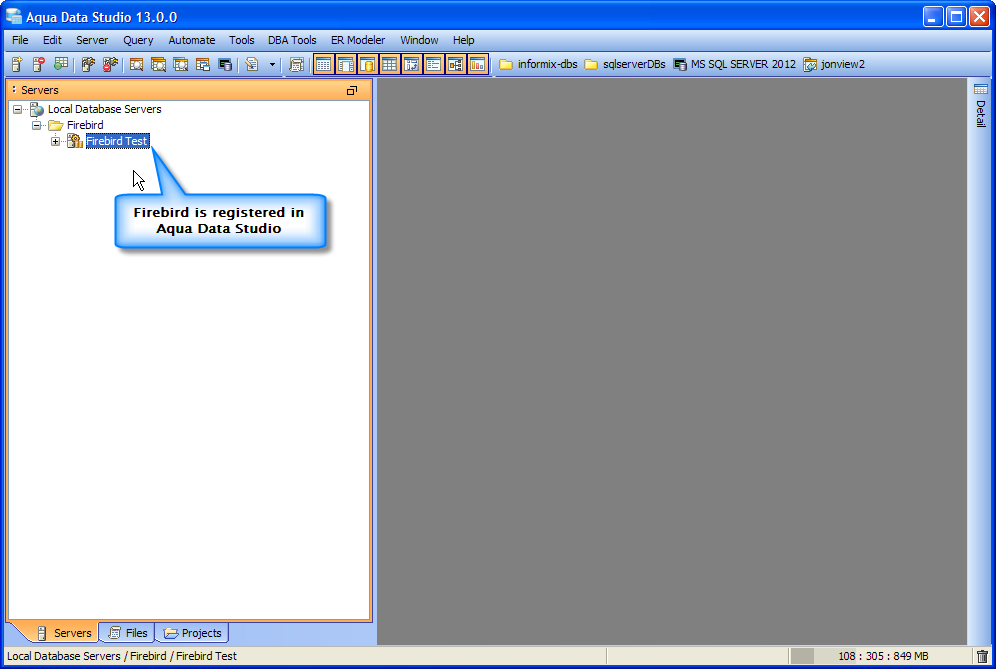Click the Servers panel title grip

14,90
